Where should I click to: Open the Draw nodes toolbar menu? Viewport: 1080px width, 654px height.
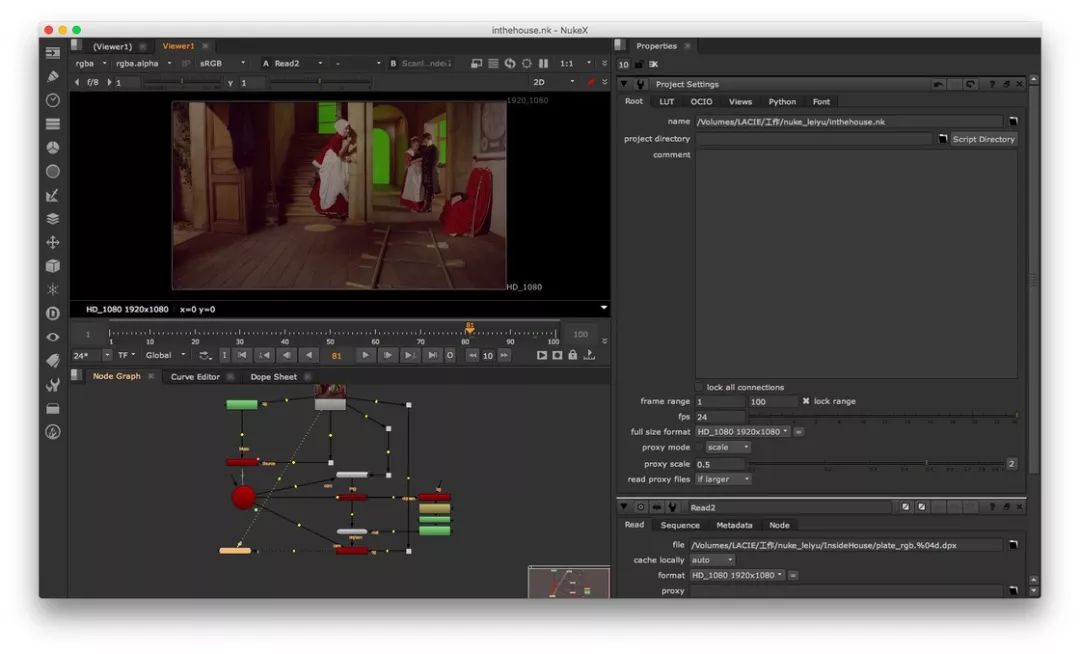[x=53, y=76]
